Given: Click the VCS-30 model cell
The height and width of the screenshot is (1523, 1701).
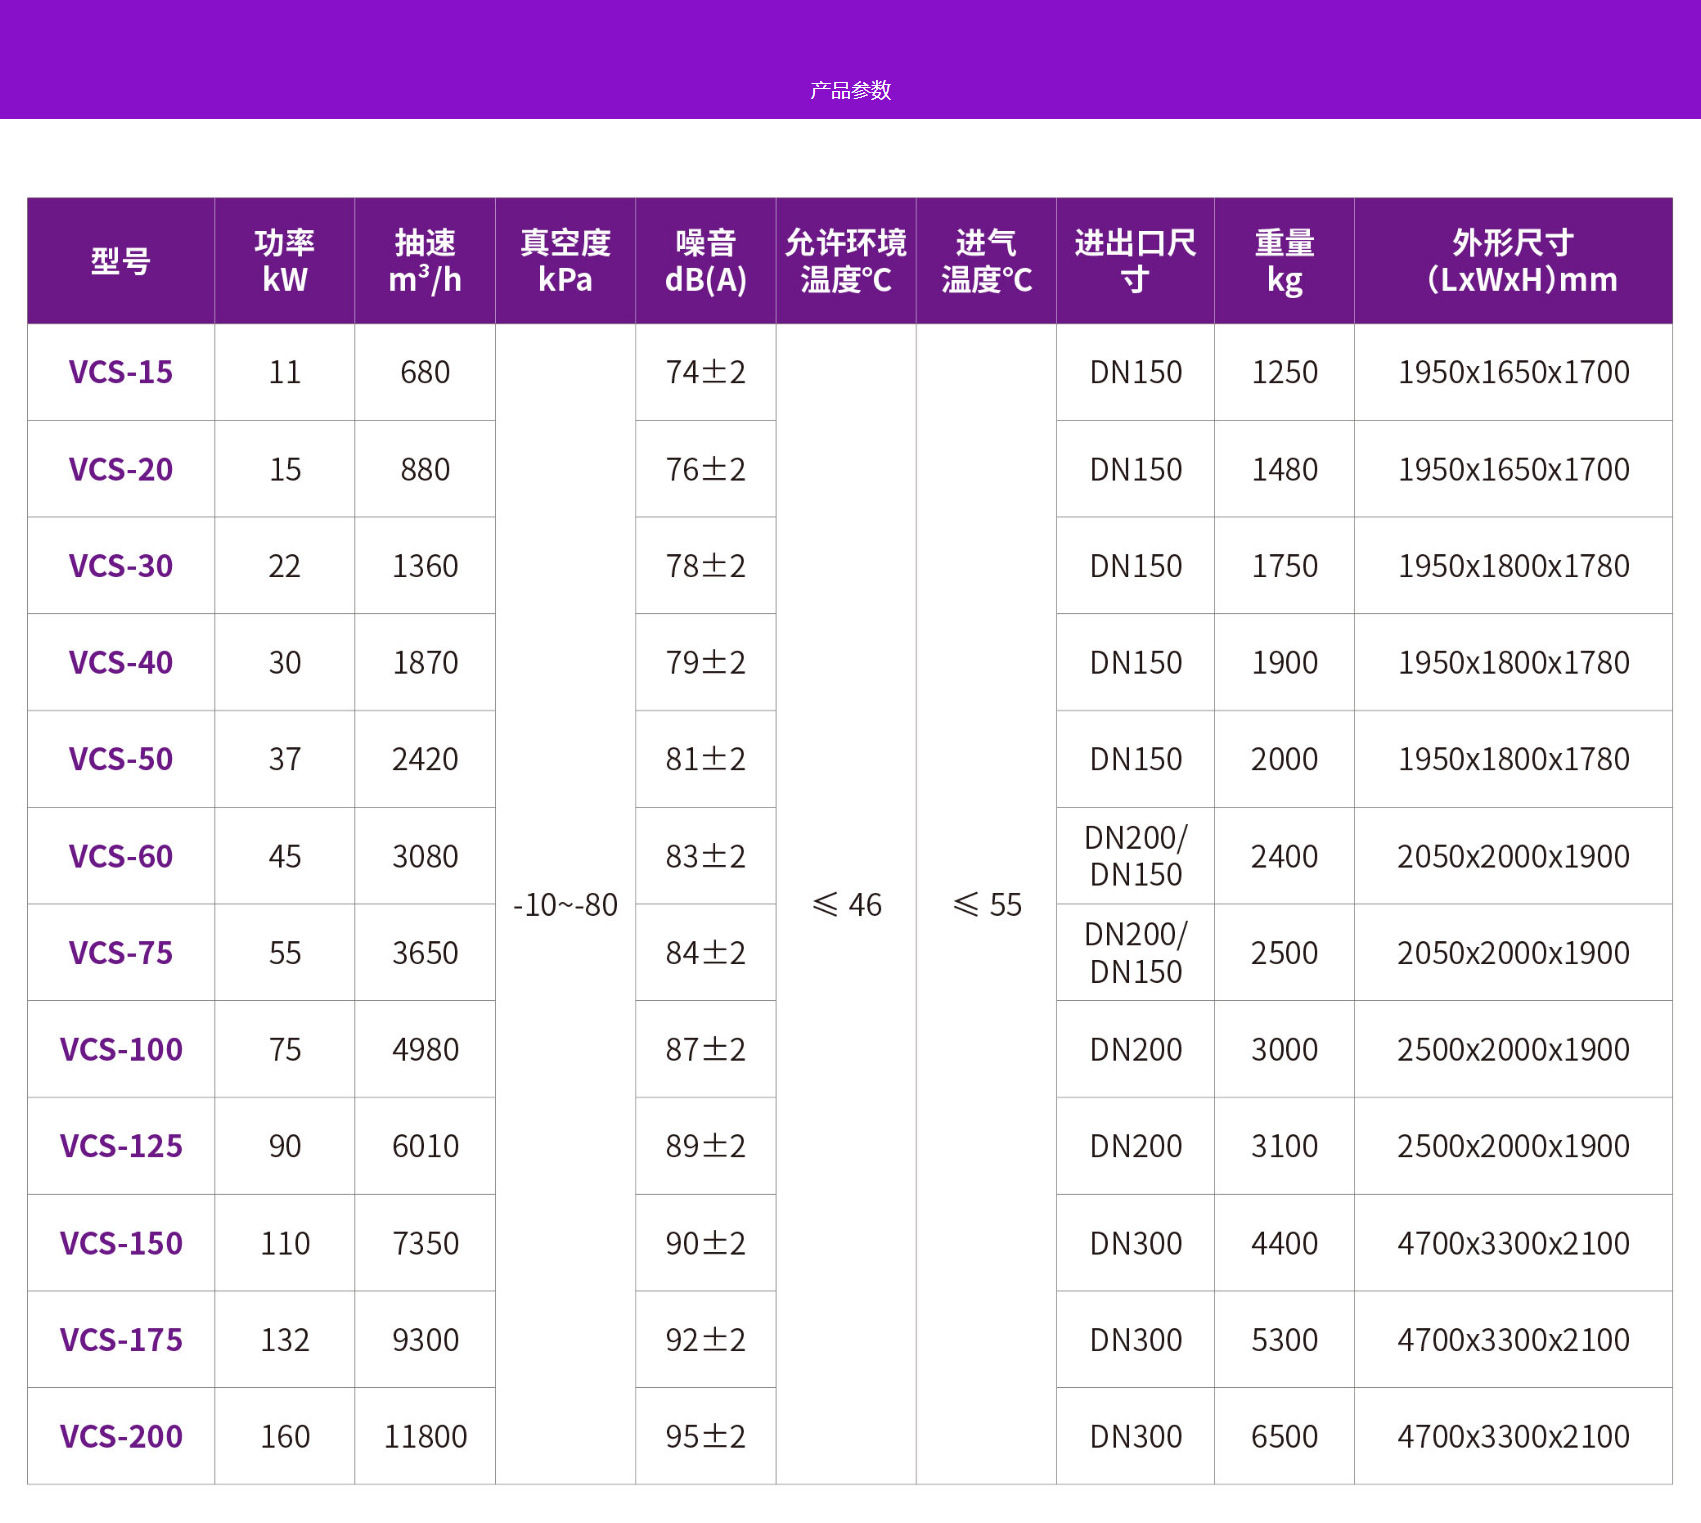Looking at the screenshot, I should coord(121,566).
